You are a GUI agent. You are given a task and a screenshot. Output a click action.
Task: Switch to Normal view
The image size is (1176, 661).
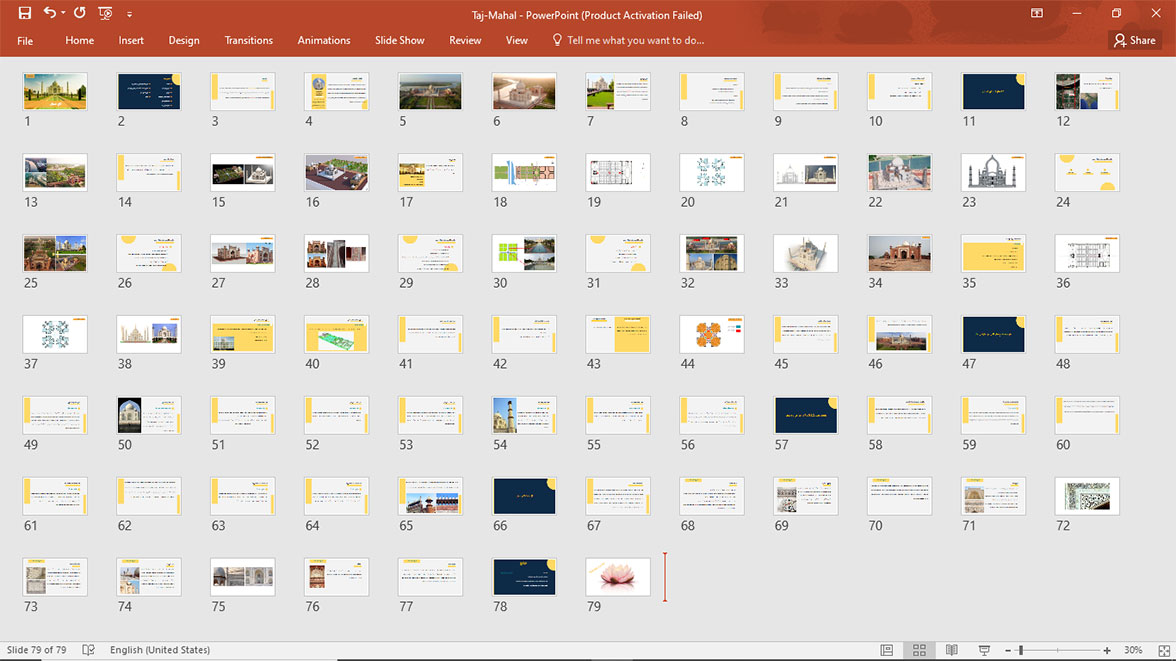[886, 650]
